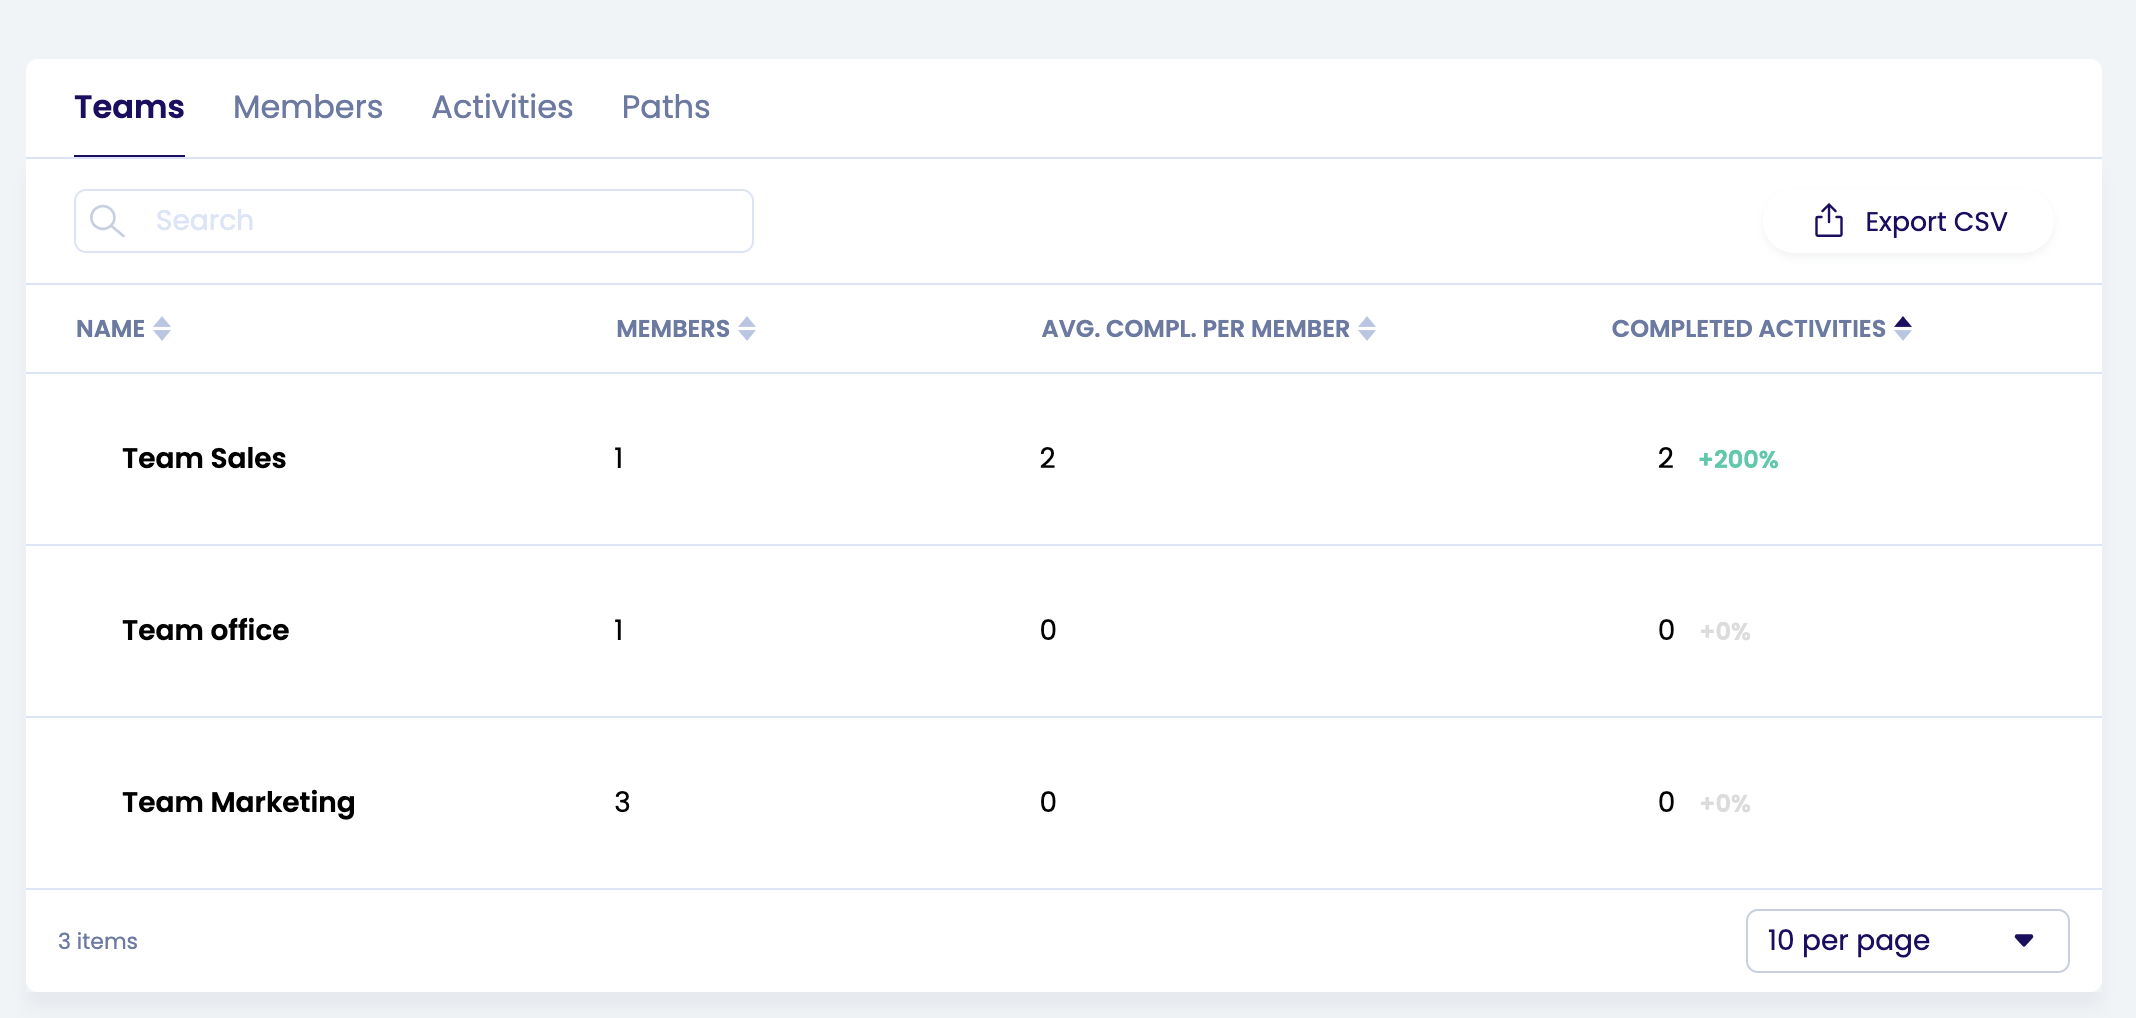This screenshot has width=2136, height=1018.
Task: Focus the Search input field
Action: [440, 221]
